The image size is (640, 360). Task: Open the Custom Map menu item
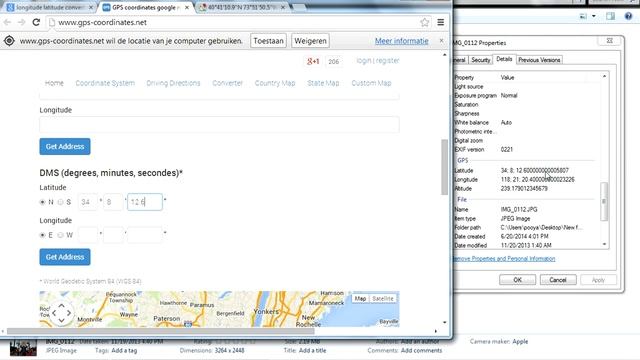click(371, 83)
